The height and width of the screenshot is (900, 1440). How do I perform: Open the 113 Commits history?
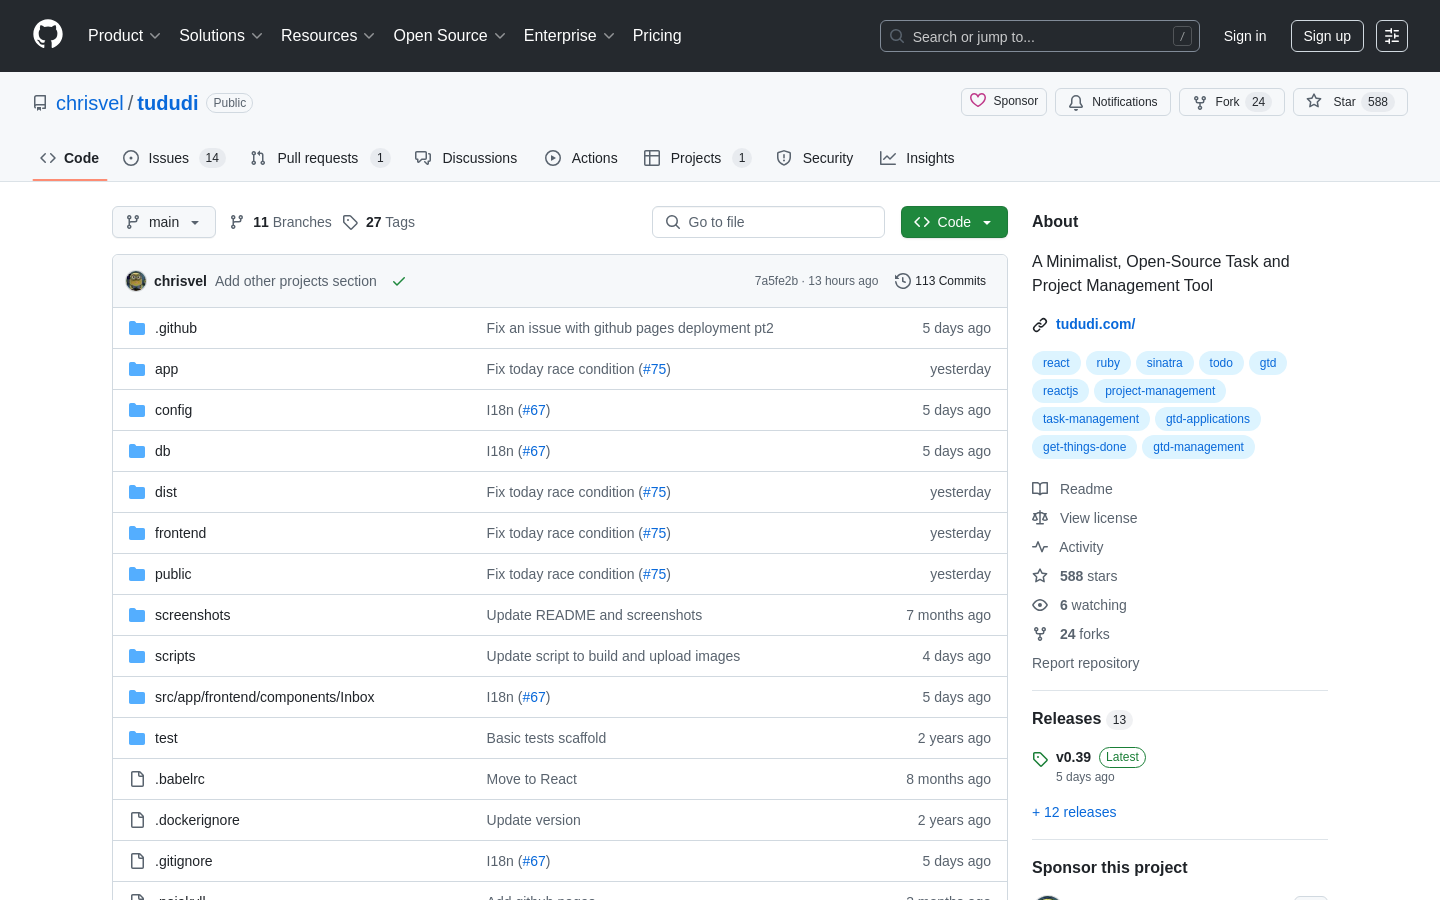940,281
